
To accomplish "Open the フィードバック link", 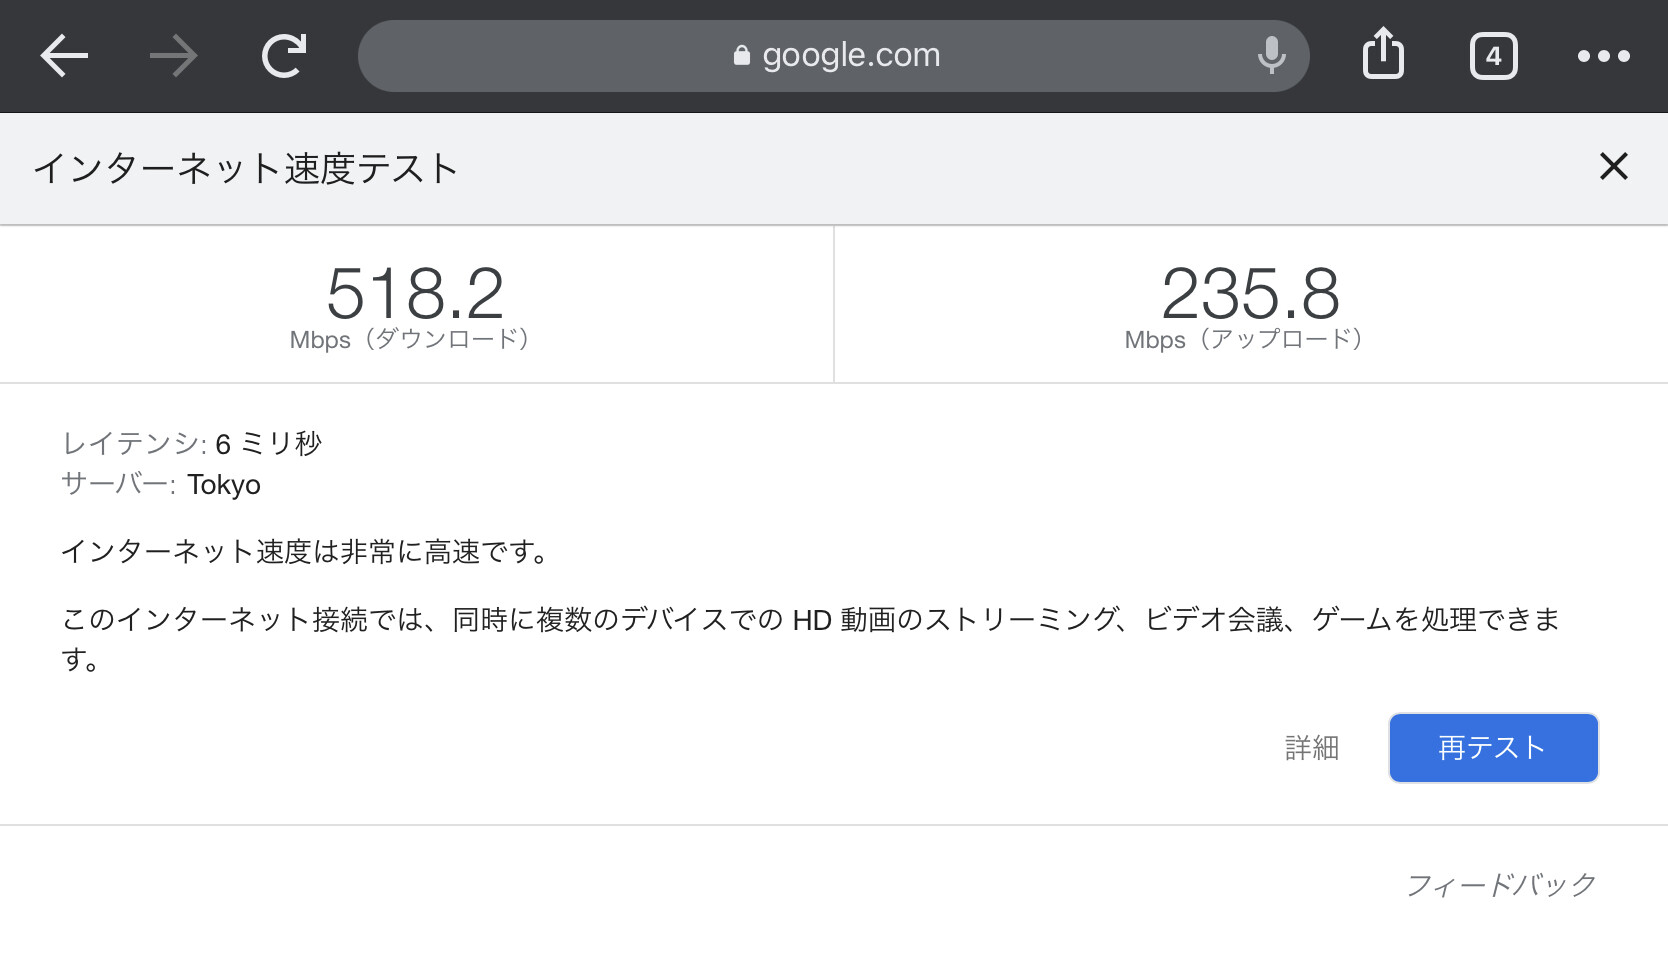I will tap(1501, 885).
